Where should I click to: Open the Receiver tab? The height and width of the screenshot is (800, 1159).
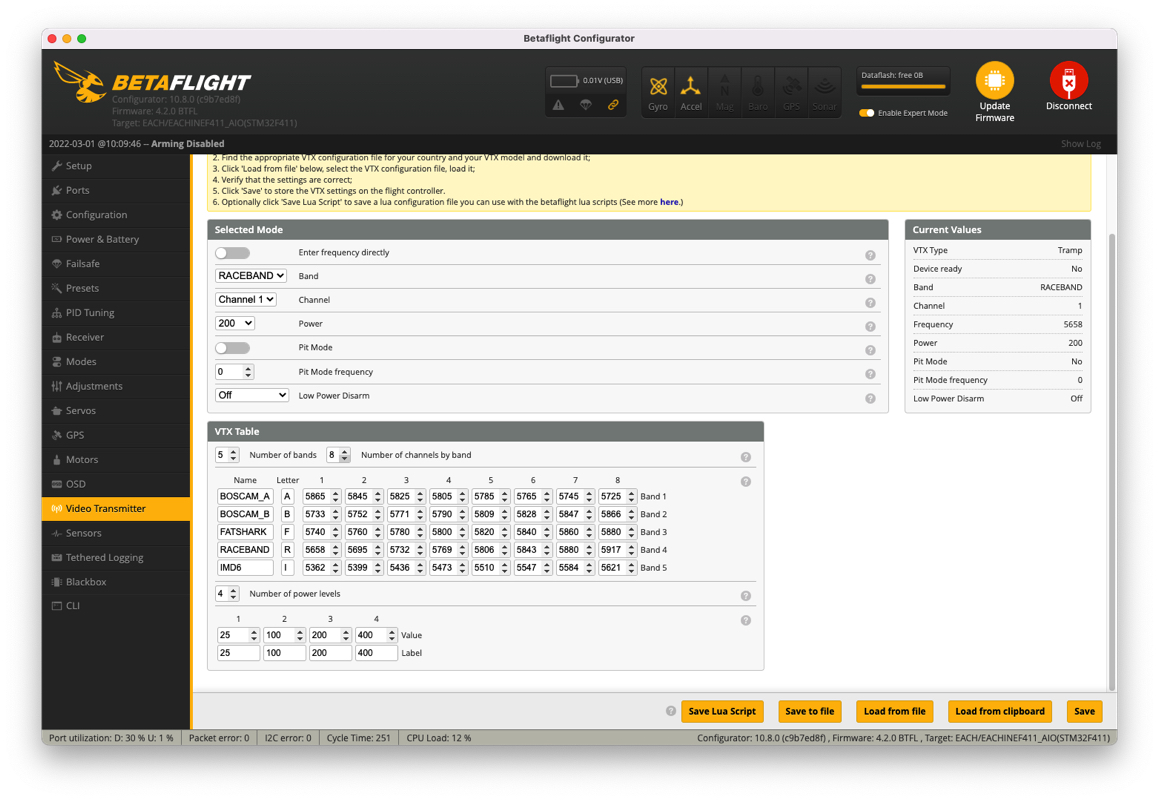tap(116, 337)
